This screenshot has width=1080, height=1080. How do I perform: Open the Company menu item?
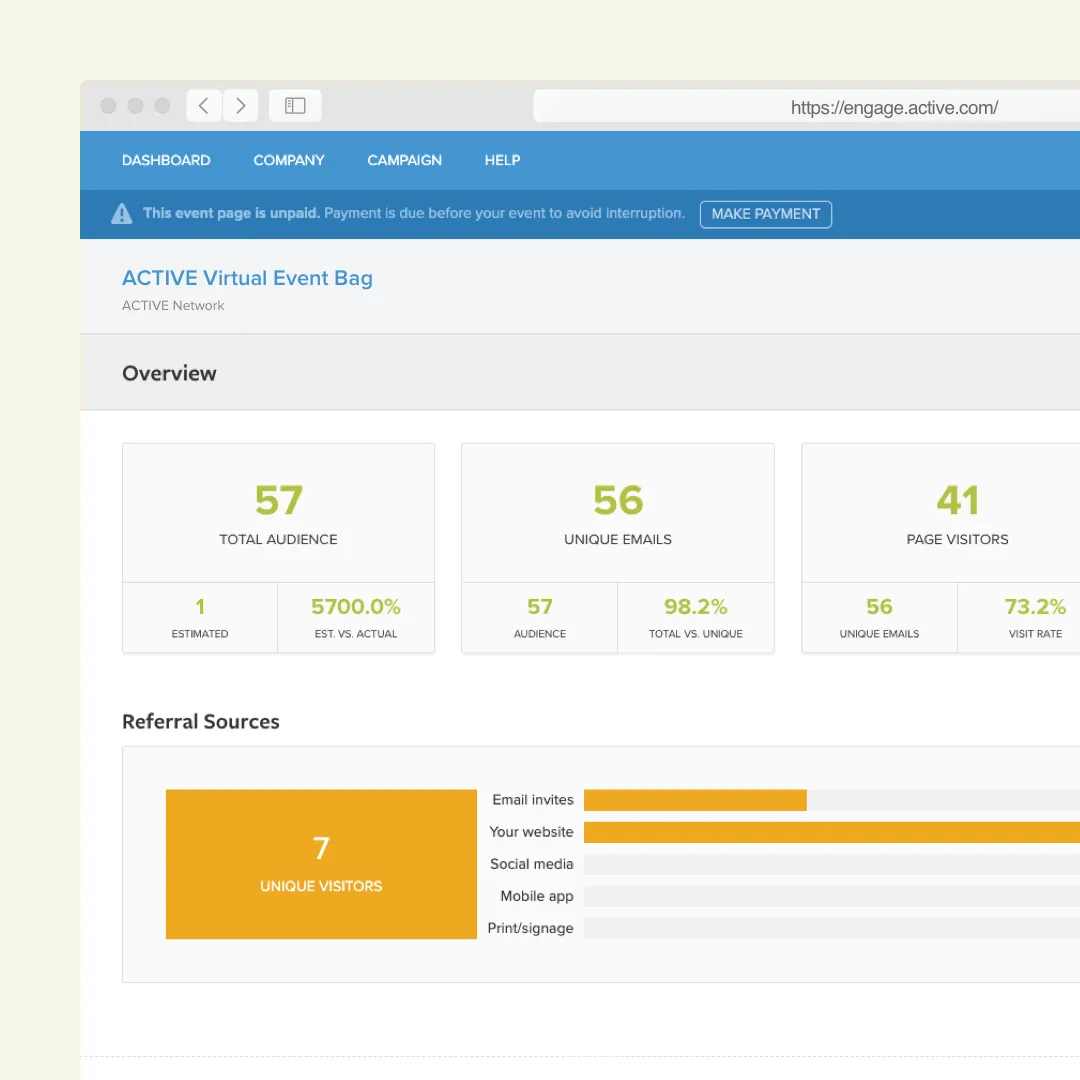coord(289,160)
